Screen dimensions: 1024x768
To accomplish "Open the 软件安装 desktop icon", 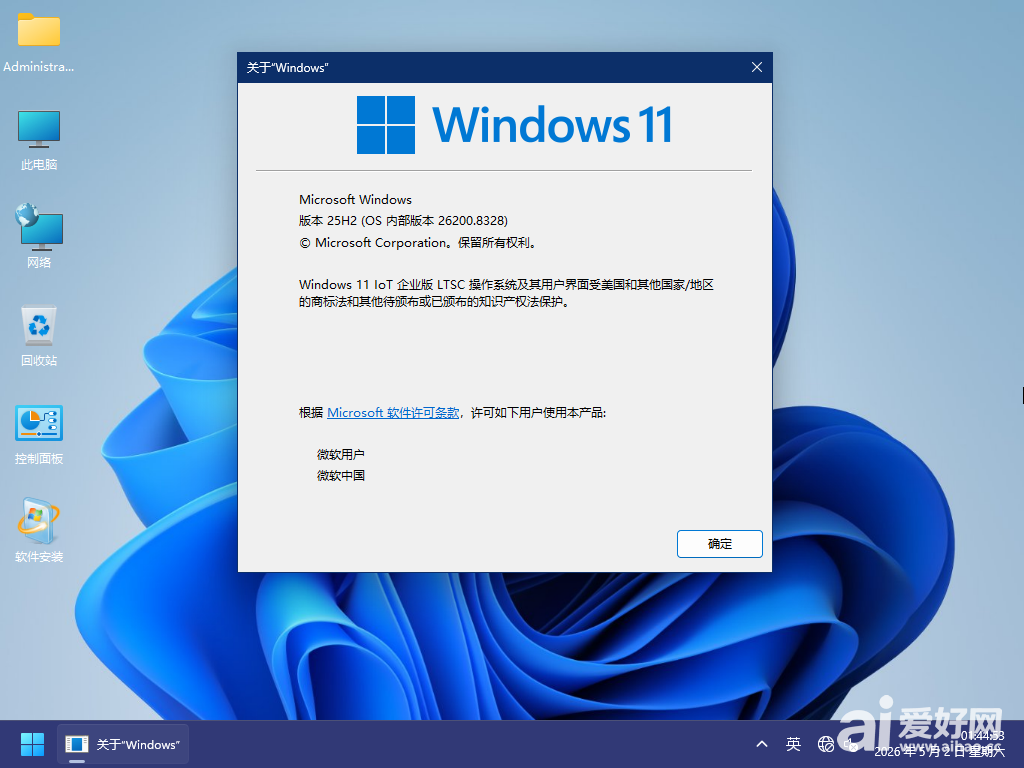I will [39, 531].
